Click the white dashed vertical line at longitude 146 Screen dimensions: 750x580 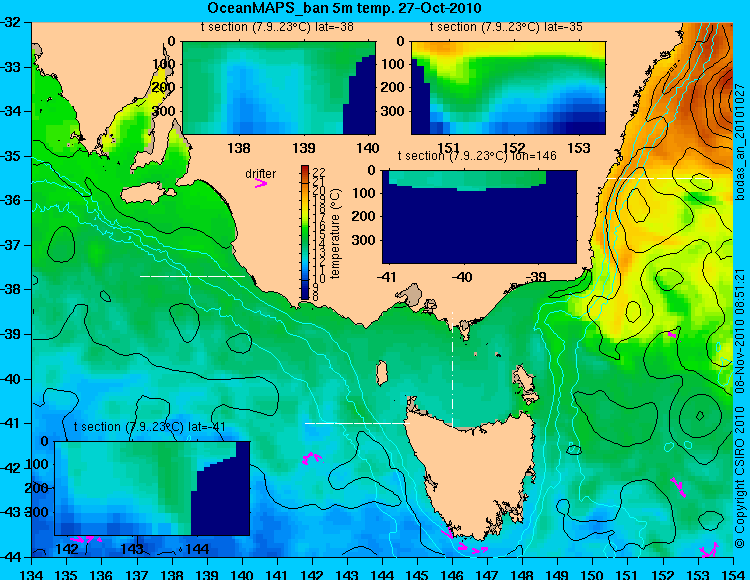point(452,369)
